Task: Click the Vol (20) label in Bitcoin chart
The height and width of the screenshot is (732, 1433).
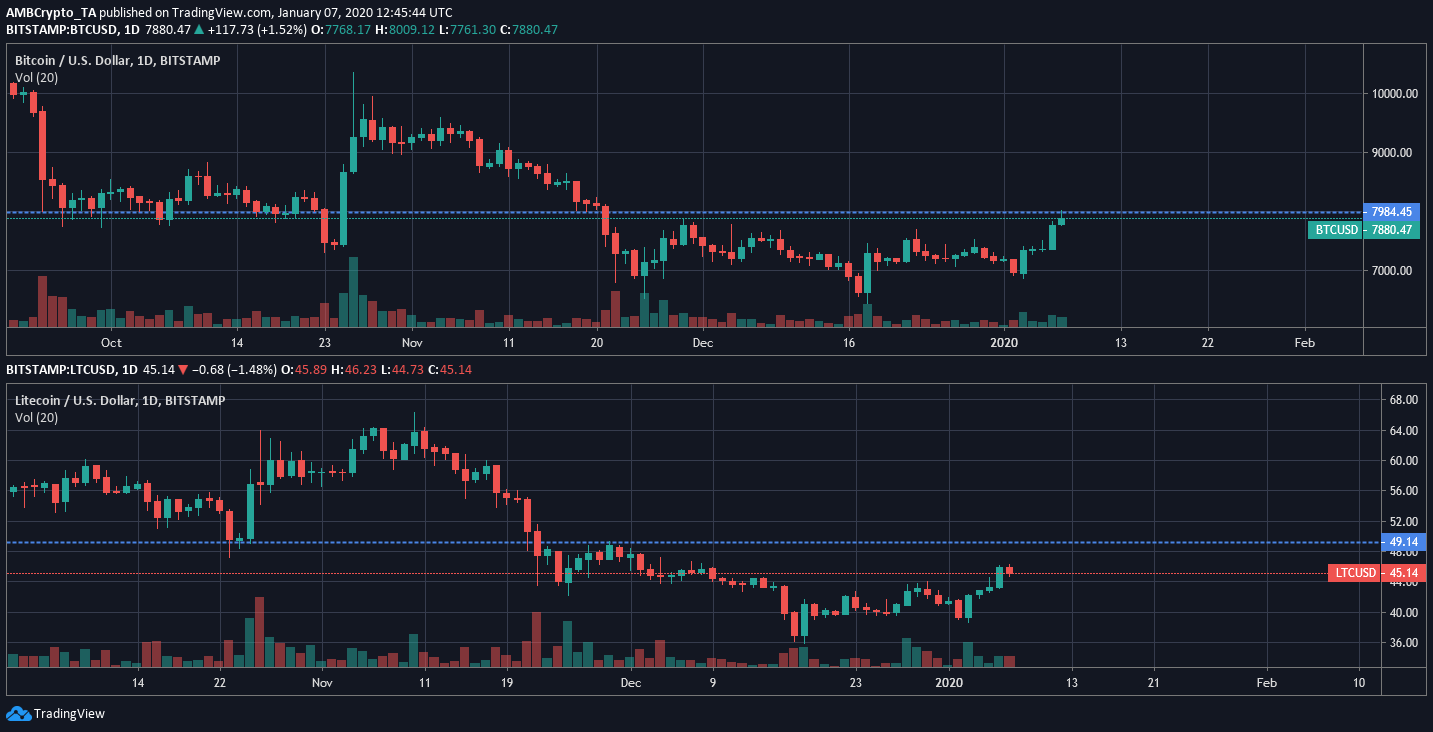Action: point(36,78)
